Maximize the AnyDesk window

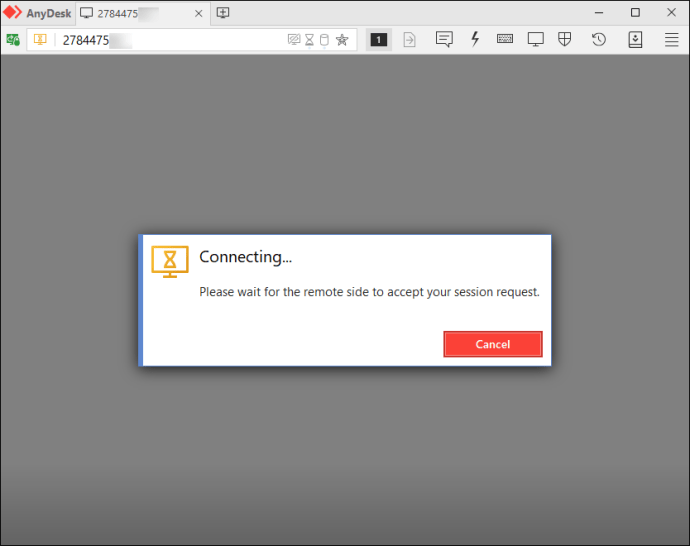click(x=635, y=13)
